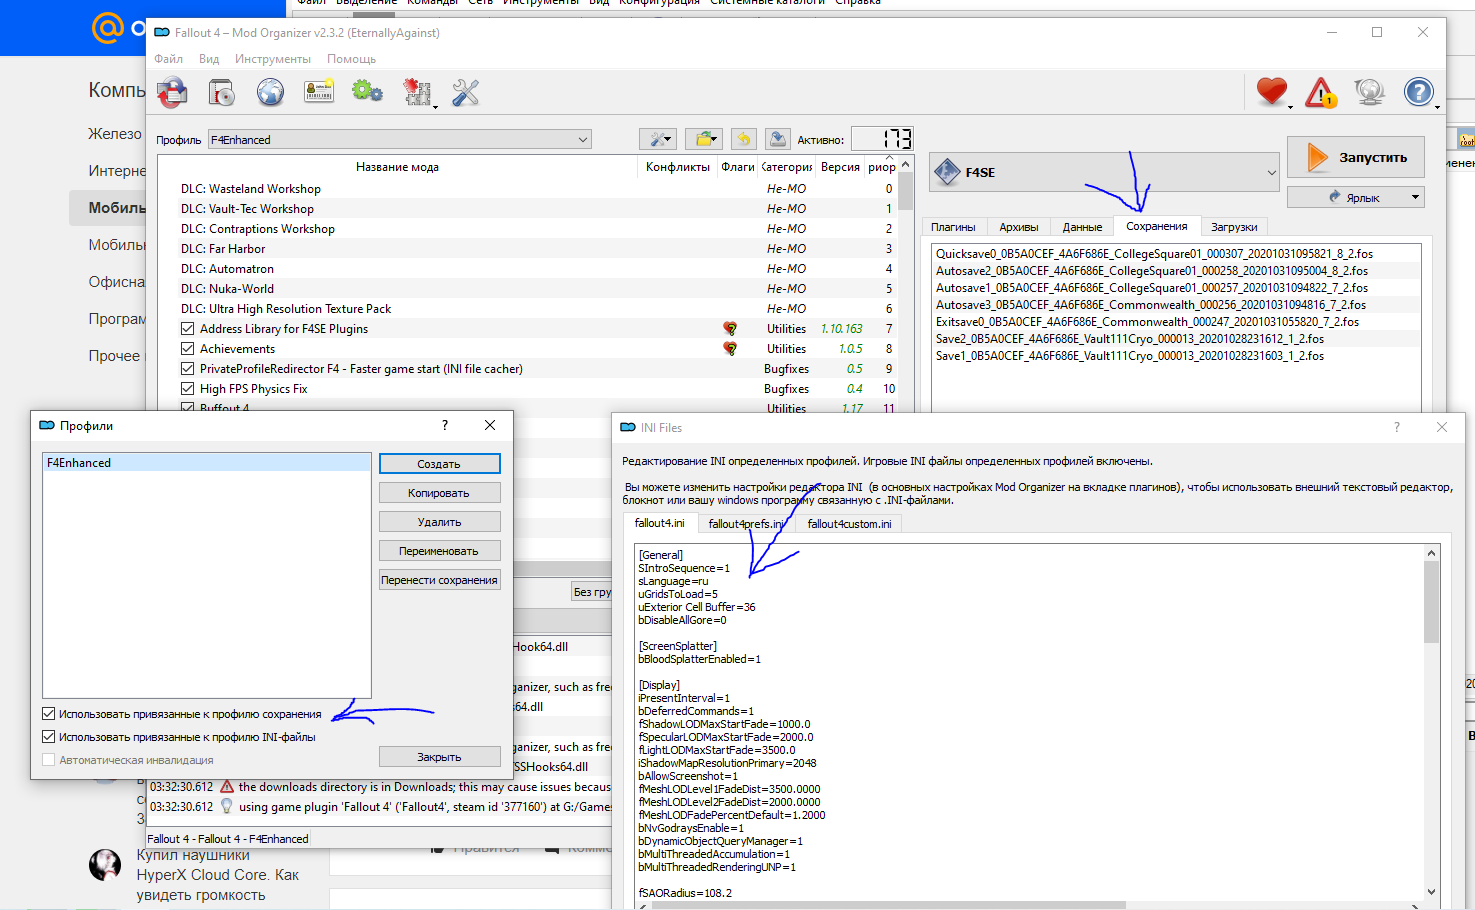Click the warning icon in the log entry
1475x910 pixels.
[x=227, y=787]
